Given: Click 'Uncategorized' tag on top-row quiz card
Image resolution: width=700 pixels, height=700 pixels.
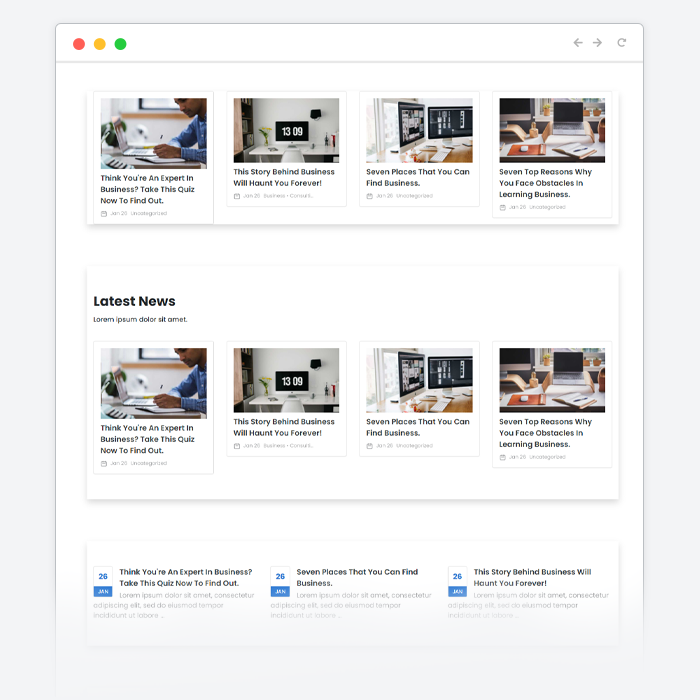Looking at the screenshot, I should pos(148,213).
